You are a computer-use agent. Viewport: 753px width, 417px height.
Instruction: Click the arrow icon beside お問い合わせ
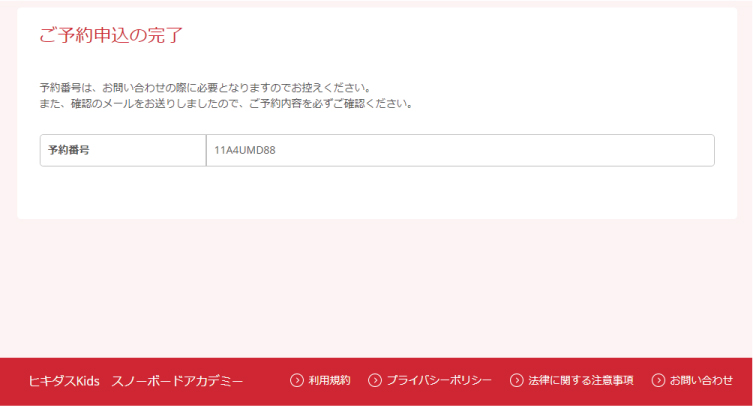(658, 380)
